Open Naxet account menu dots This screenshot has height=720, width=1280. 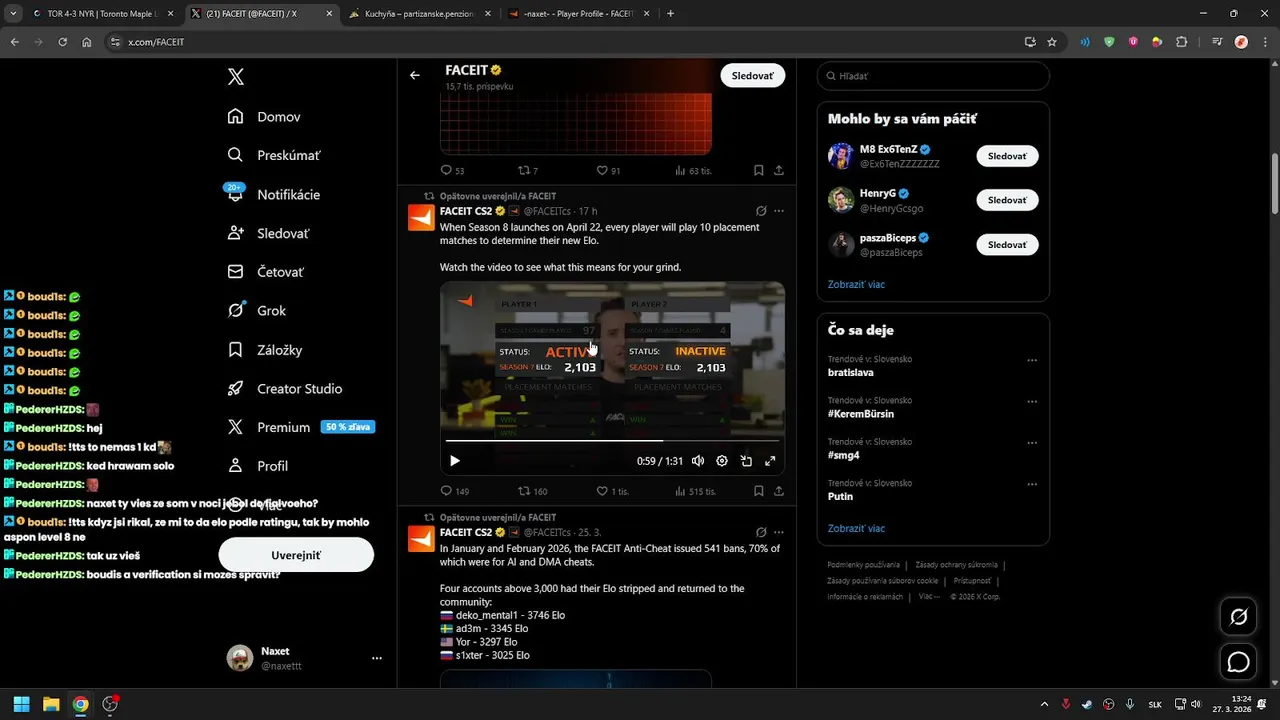tap(377, 658)
